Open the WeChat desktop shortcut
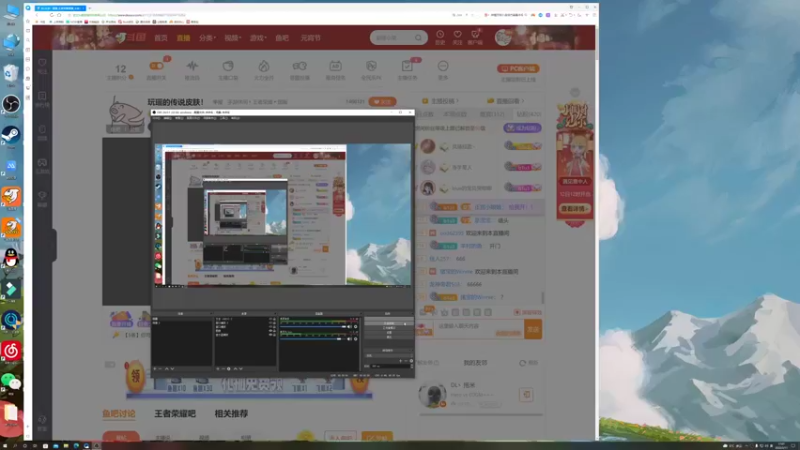The image size is (800, 450). coord(11,381)
